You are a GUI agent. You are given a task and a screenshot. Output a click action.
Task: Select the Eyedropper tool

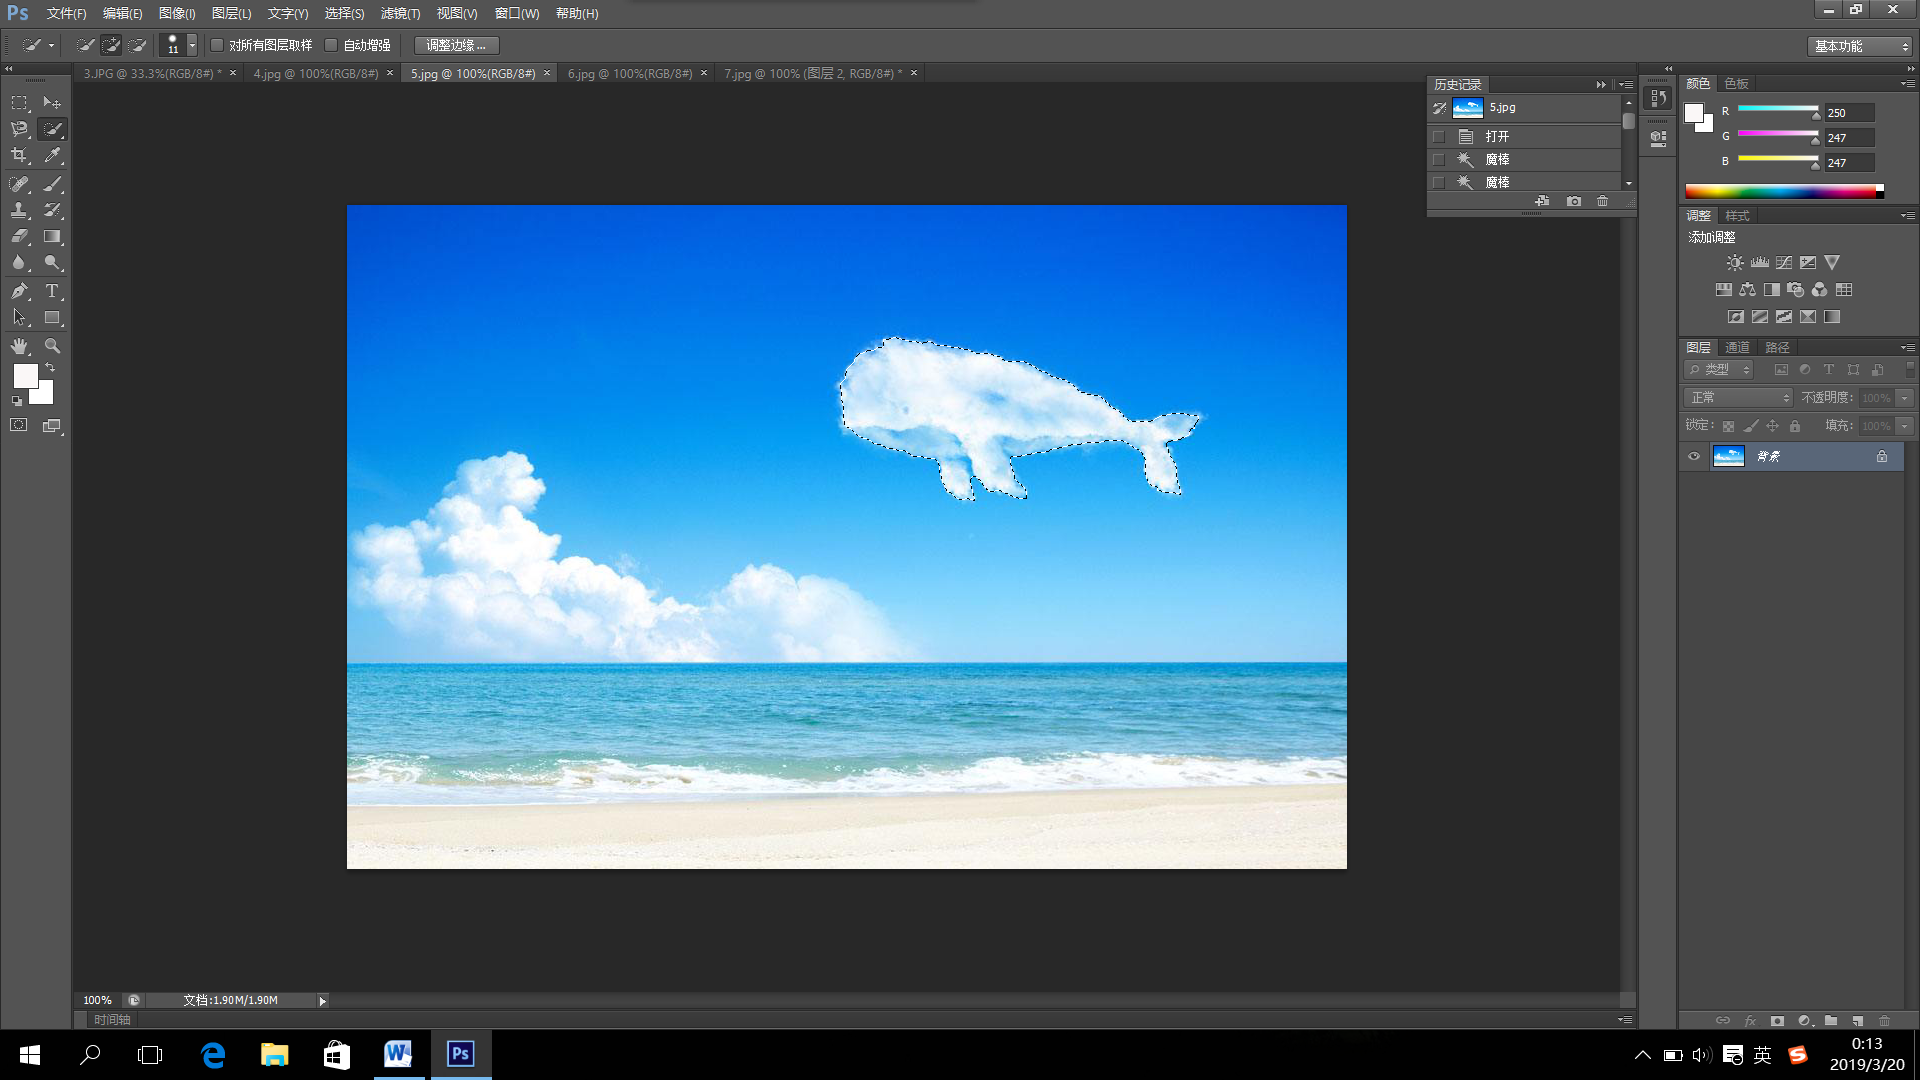click(52, 156)
